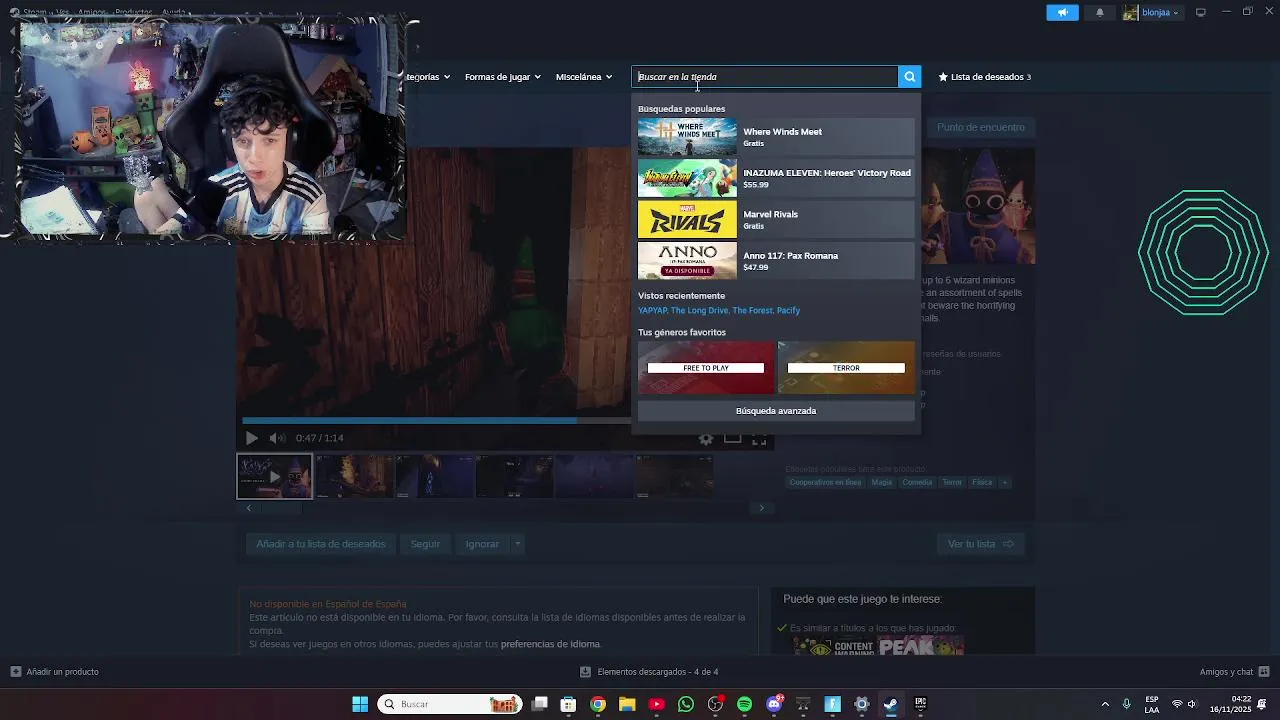Mute the trailer volume speaker icon

pos(277,438)
